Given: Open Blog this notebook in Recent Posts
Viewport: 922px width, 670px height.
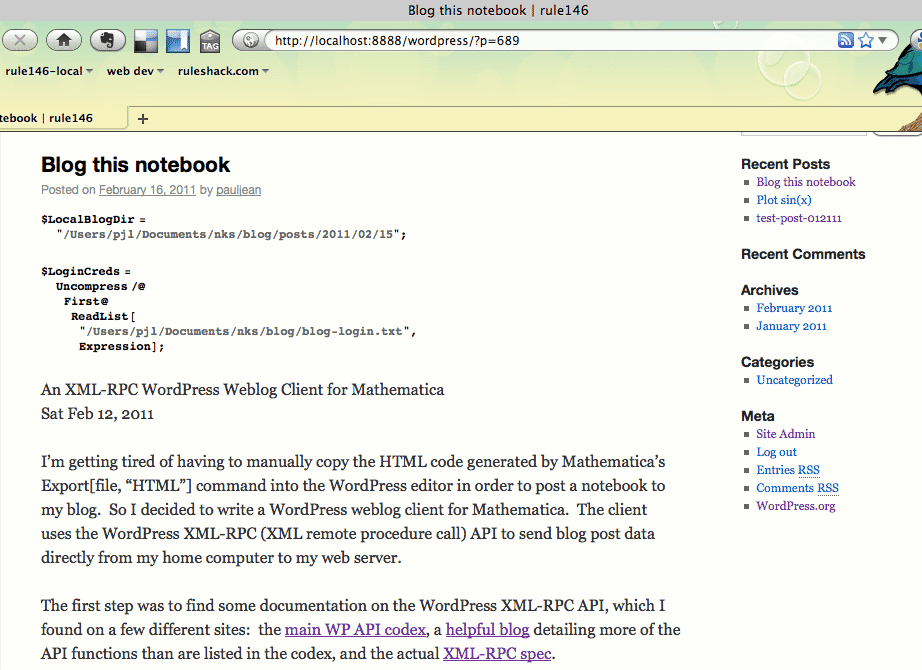Looking at the screenshot, I should (x=806, y=182).
